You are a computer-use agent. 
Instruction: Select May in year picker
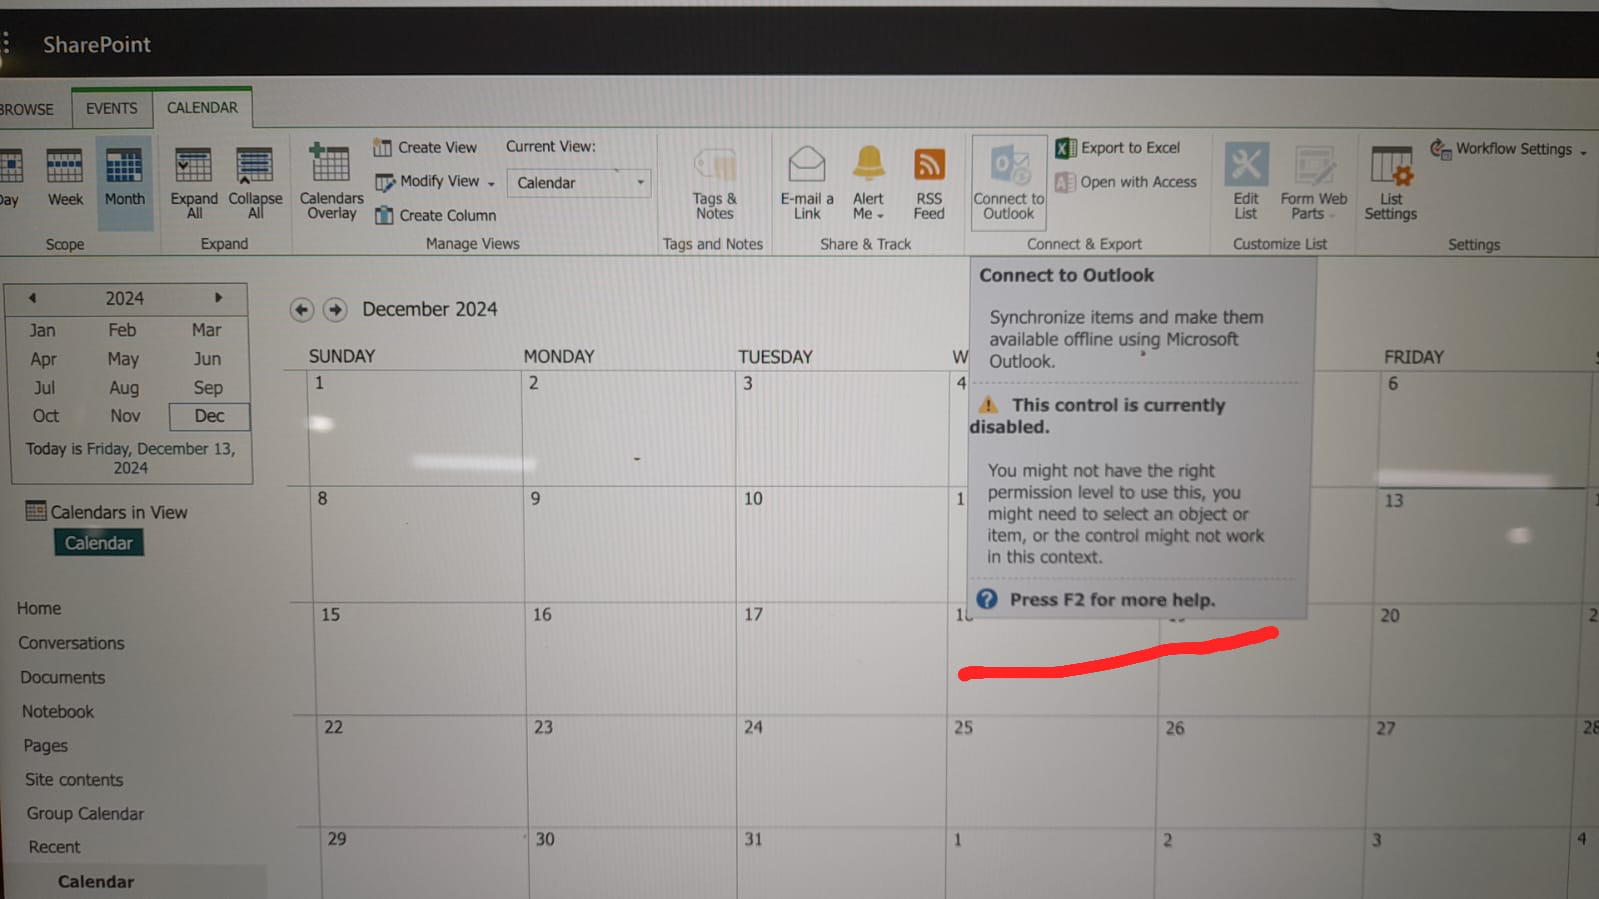pos(123,359)
